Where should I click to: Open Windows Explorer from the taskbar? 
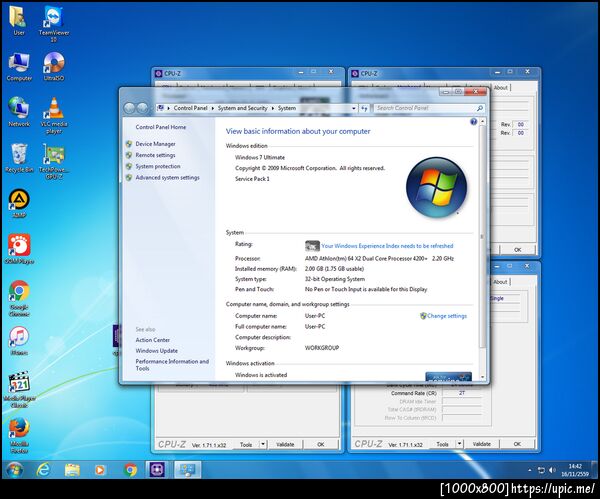point(72,470)
